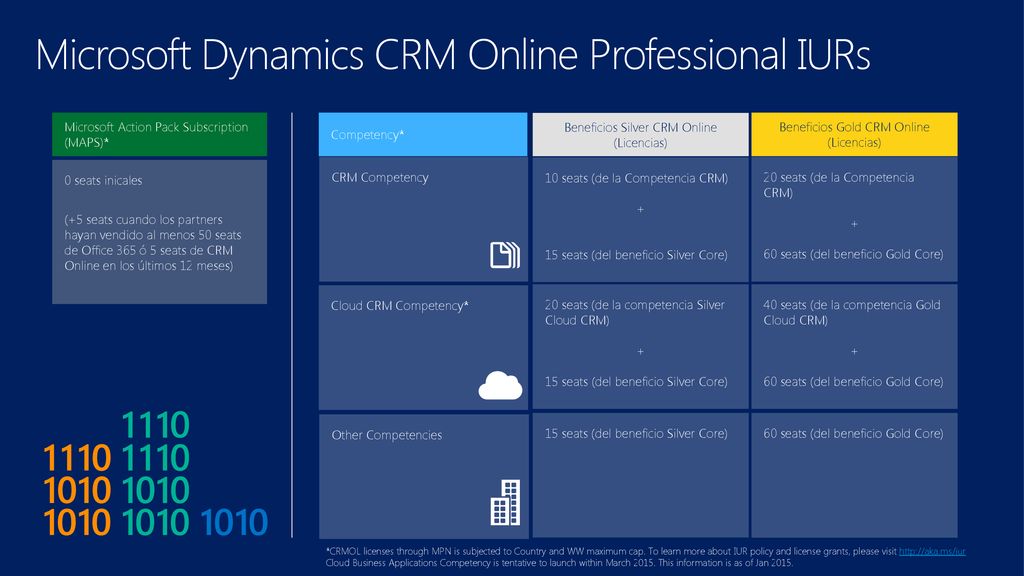
Task: Click the documents icon in CRM Competency cell
Action: [505, 255]
